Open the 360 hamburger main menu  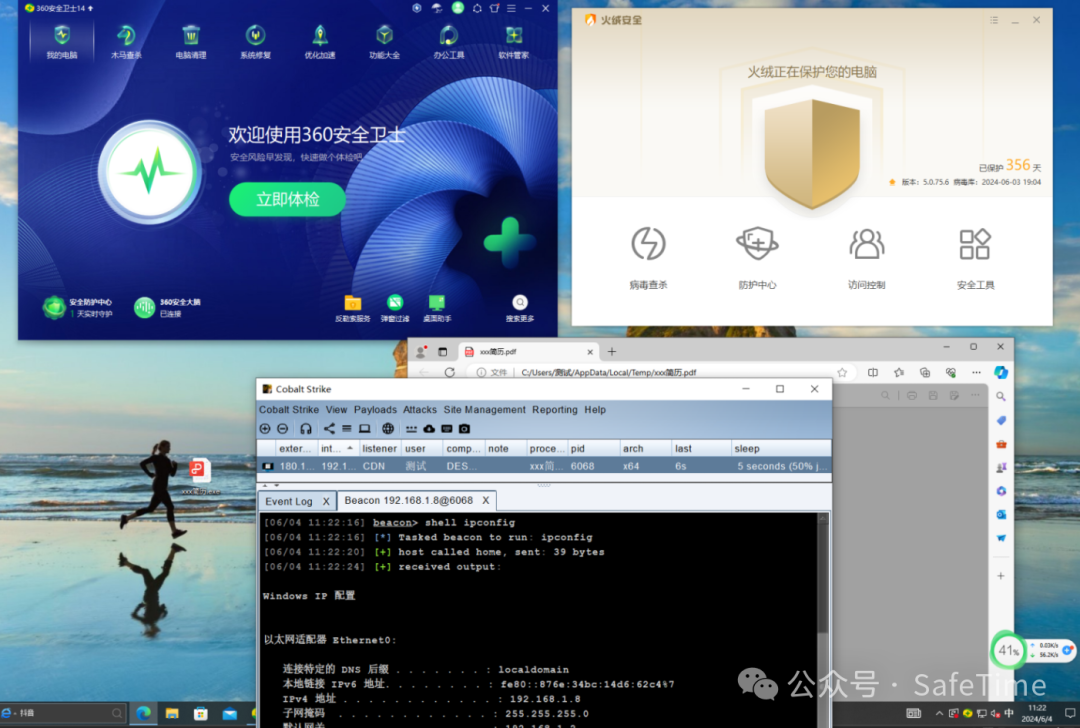511,8
